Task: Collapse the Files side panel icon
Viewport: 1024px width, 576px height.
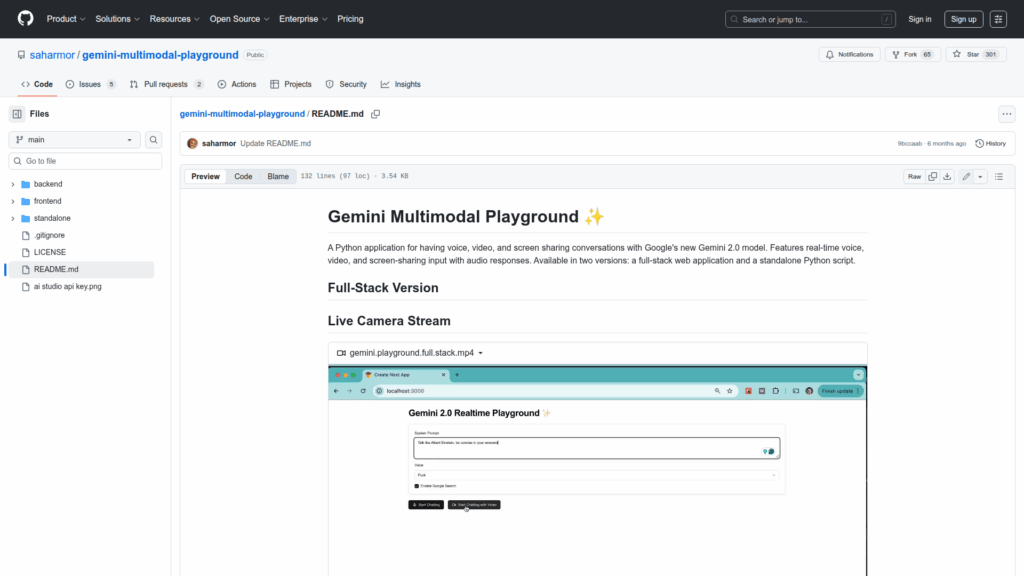Action: pyautogui.click(x=17, y=114)
